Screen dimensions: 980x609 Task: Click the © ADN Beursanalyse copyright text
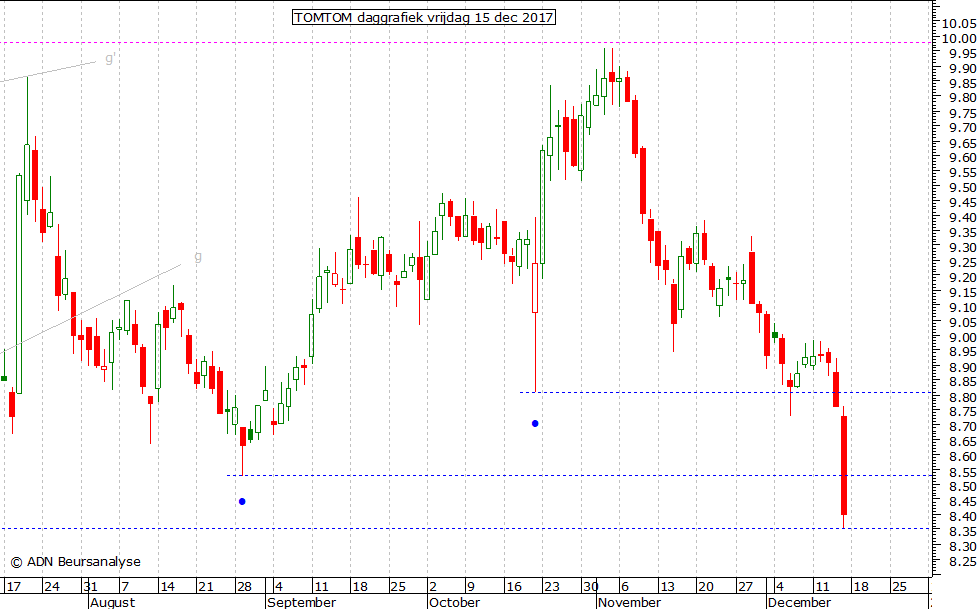pyautogui.click(x=76, y=561)
